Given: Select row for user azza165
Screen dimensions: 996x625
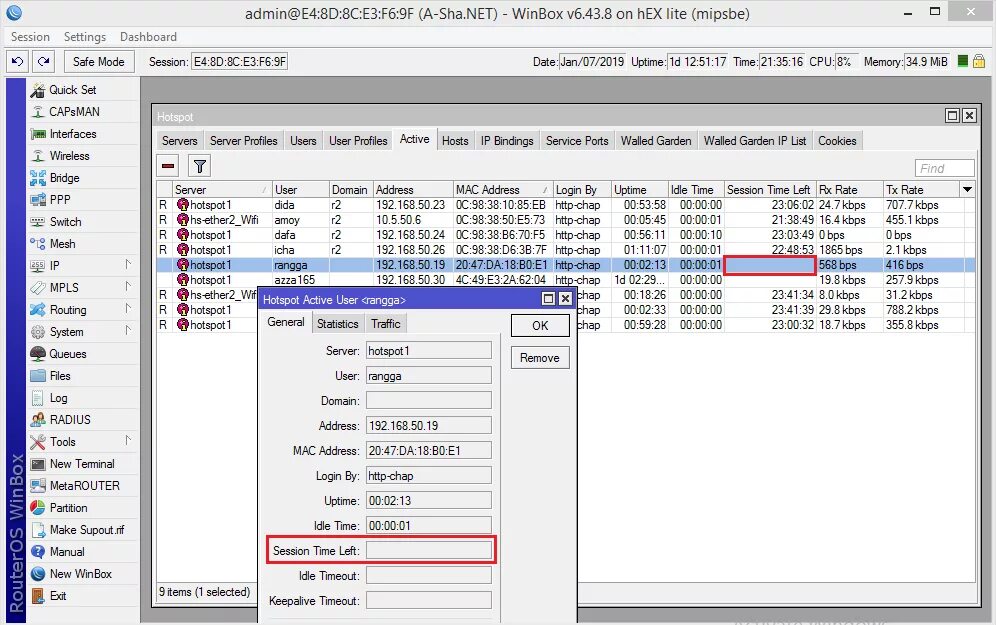Looking at the screenshot, I should [565, 280].
